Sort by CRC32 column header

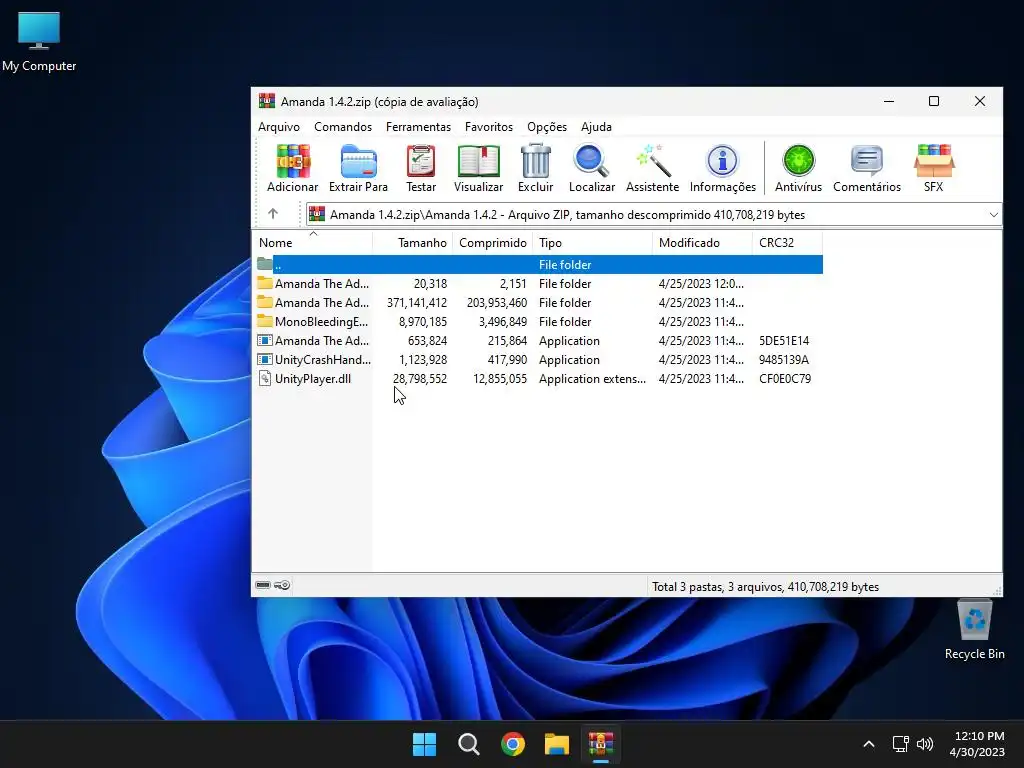(787, 242)
